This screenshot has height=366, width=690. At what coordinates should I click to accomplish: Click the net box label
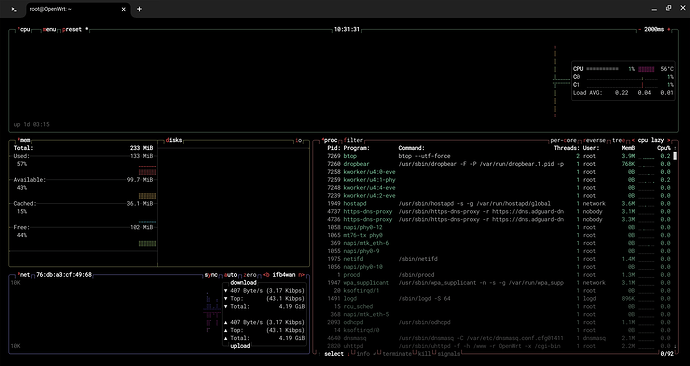pyautogui.click(x=25, y=275)
